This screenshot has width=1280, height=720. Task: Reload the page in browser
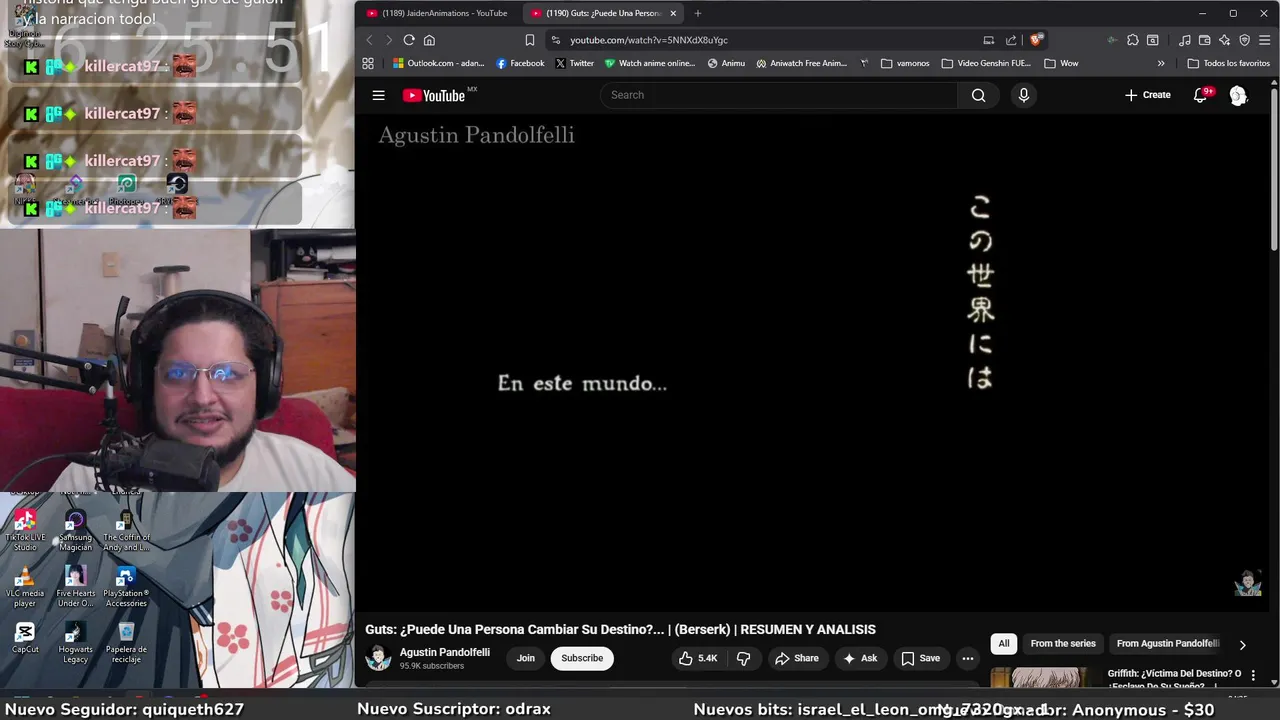pos(409,40)
